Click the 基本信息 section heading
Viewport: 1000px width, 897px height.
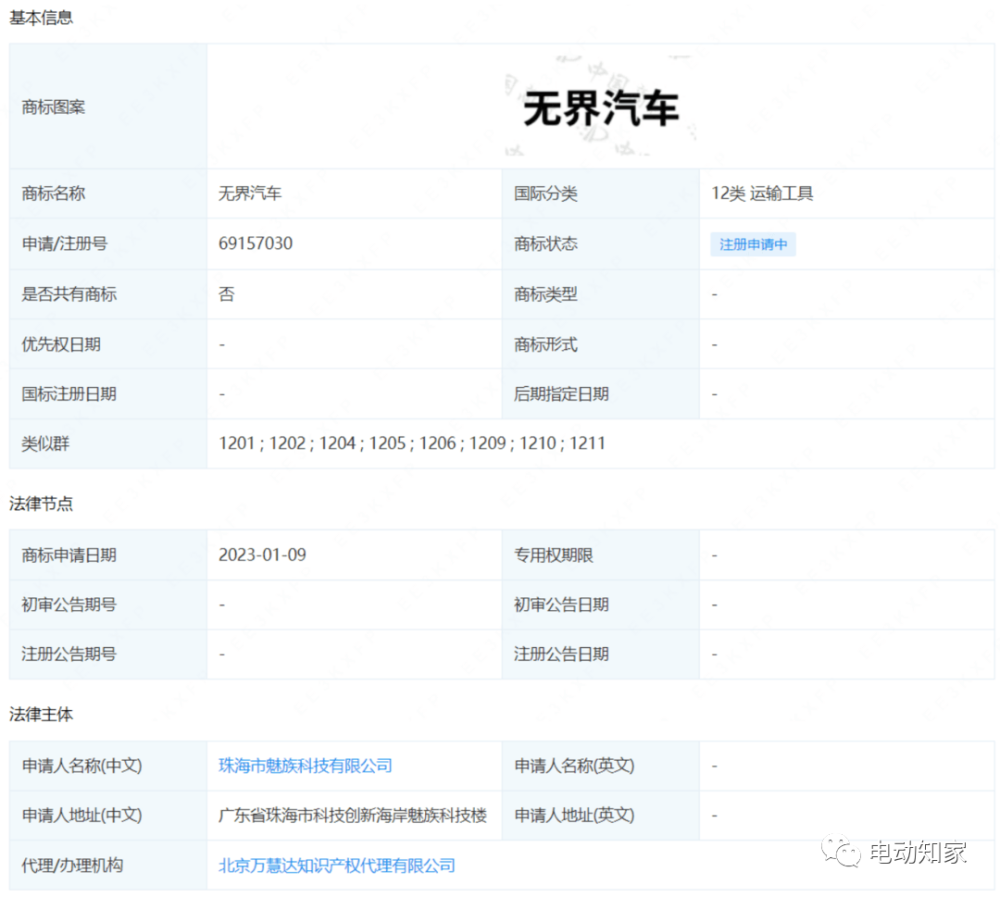41,17
